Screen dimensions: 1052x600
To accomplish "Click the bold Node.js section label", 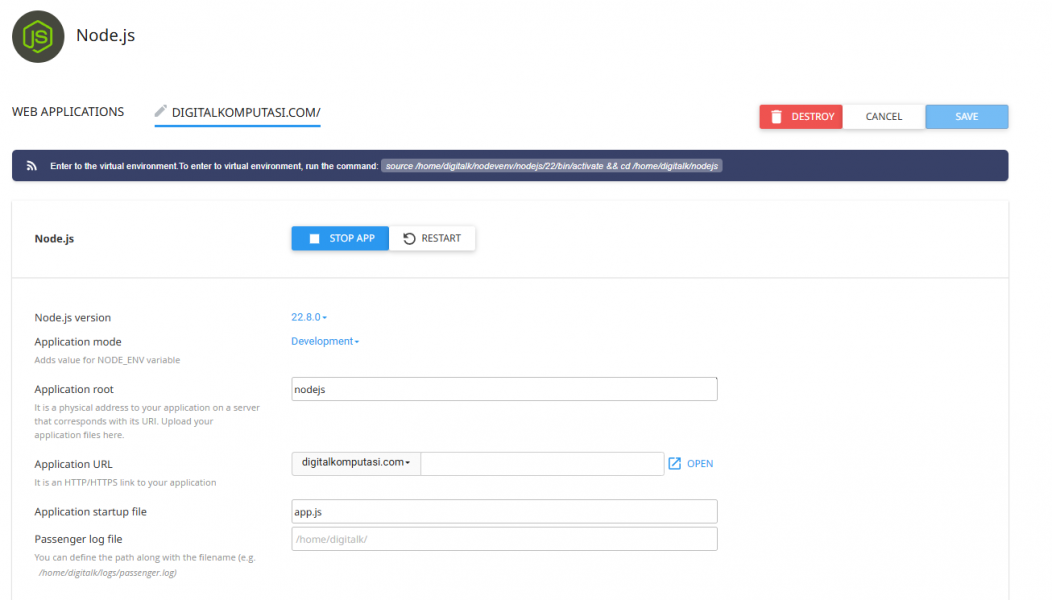I will click(54, 238).
